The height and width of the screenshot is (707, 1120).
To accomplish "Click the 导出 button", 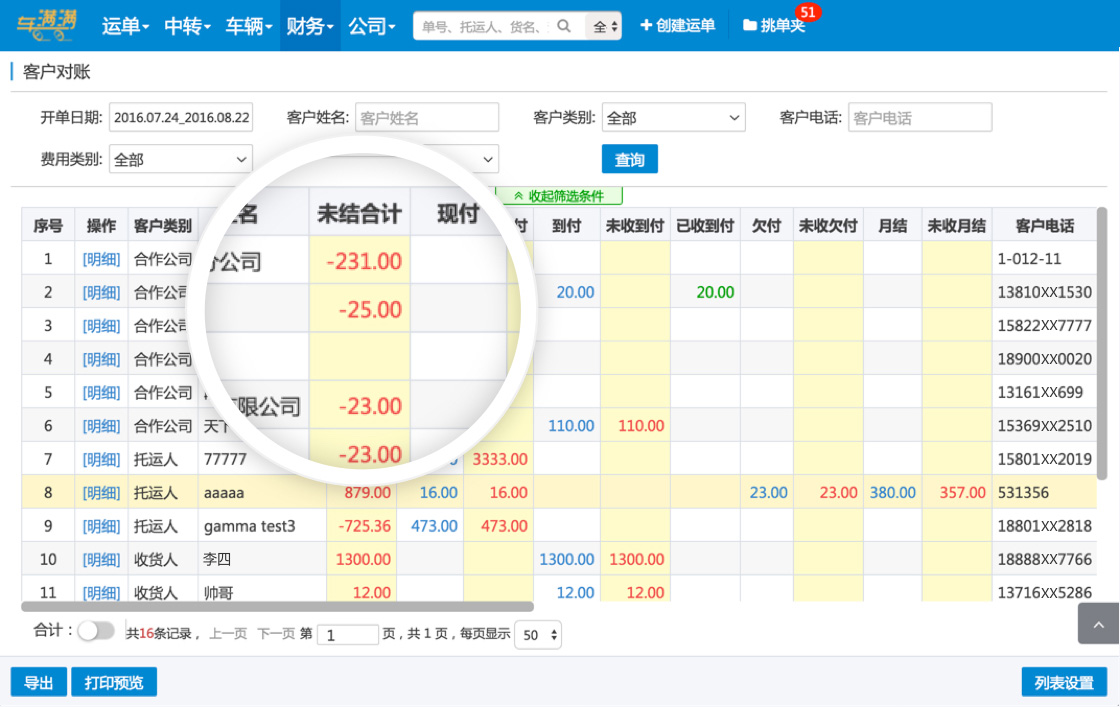I will click(x=39, y=683).
